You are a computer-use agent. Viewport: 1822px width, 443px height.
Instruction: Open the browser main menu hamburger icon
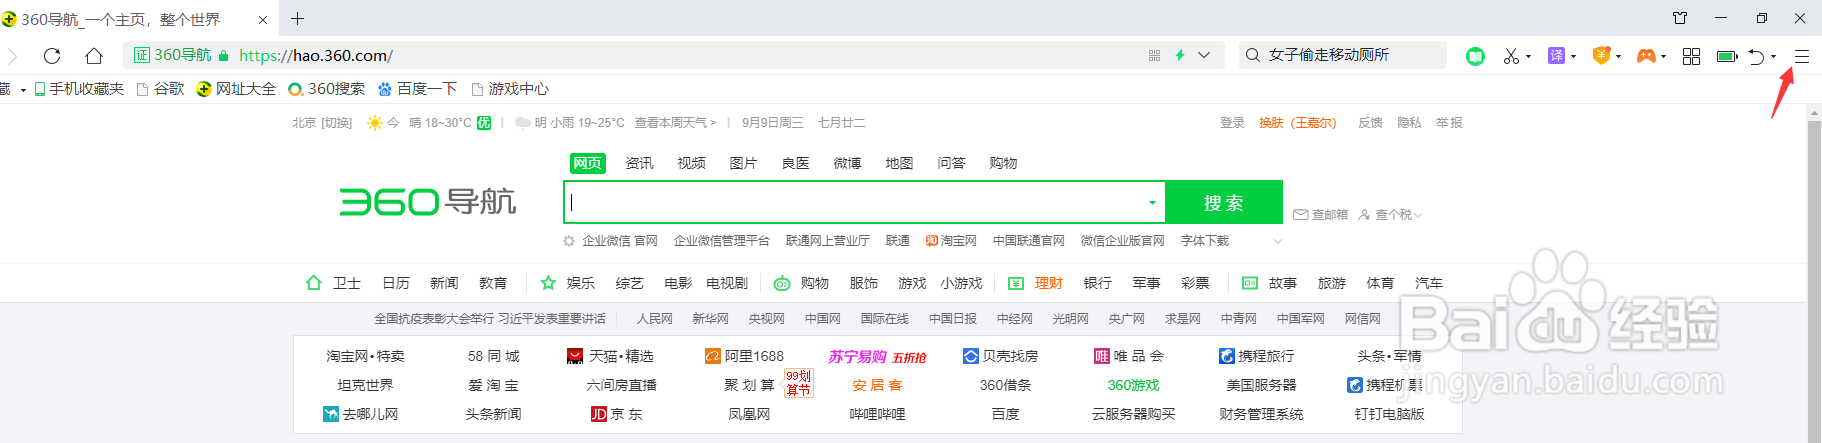click(1801, 56)
